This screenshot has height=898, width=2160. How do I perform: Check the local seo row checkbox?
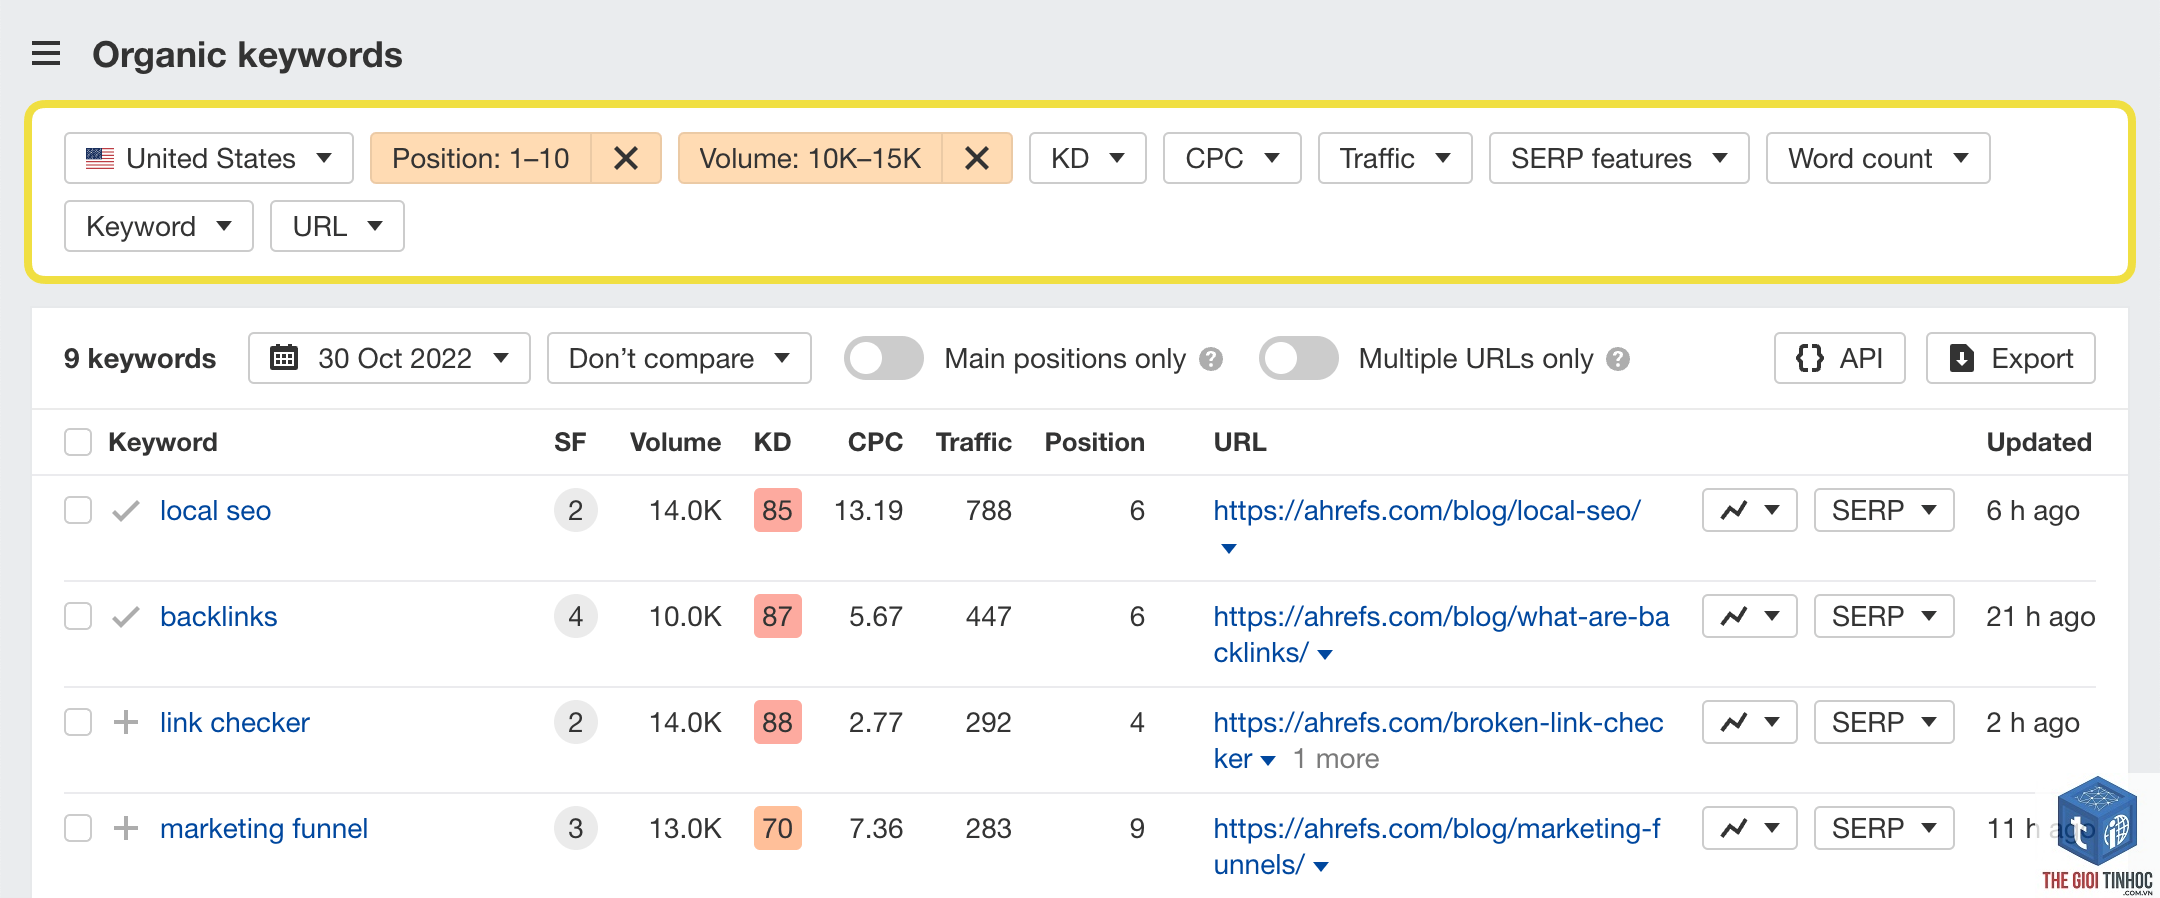tap(78, 510)
